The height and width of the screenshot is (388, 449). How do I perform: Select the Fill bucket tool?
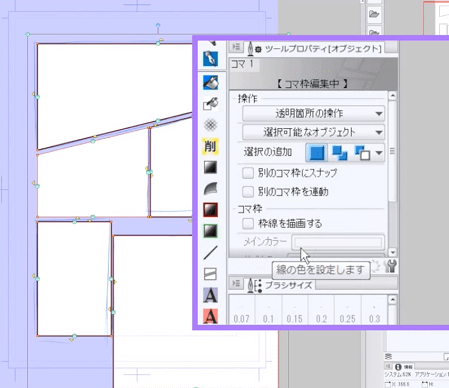coord(210,82)
